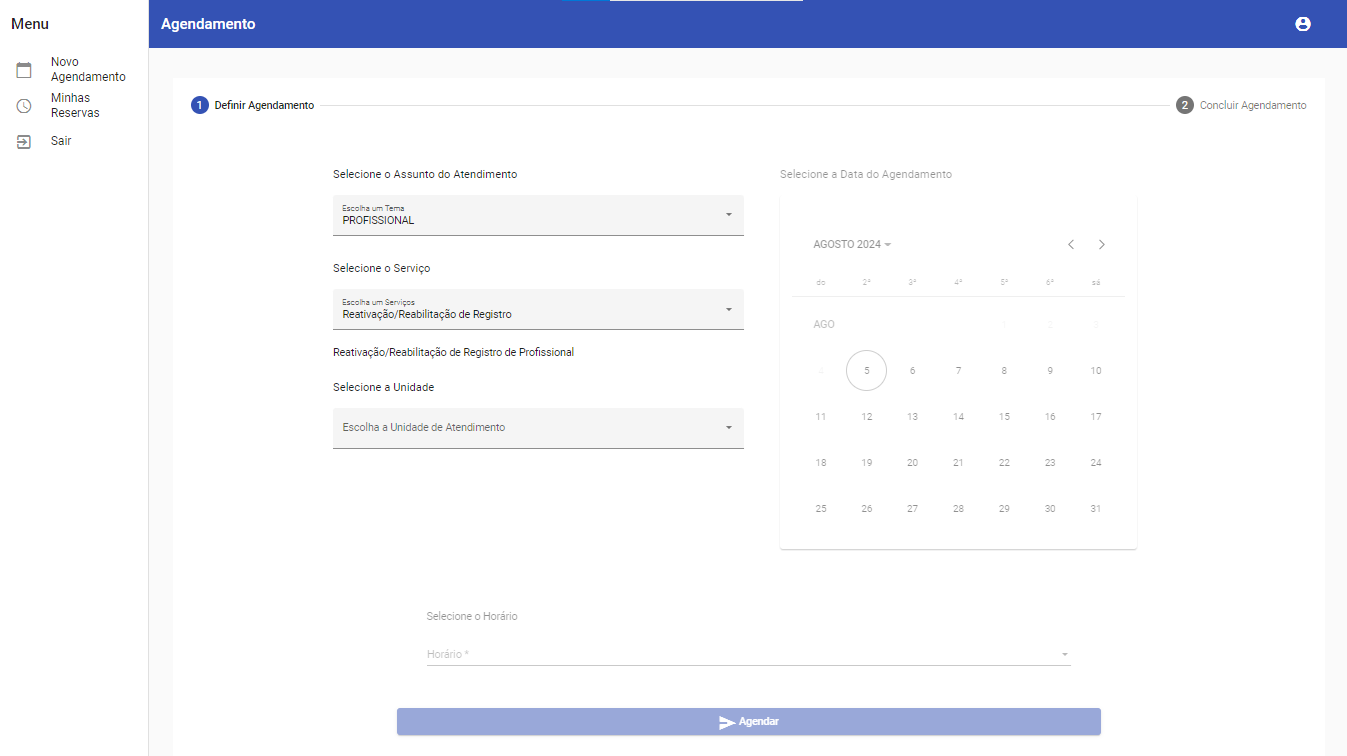Image resolution: width=1347 pixels, height=756 pixels.
Task: Open Minhas Reservas from the menu
Action: pos(75,106)
